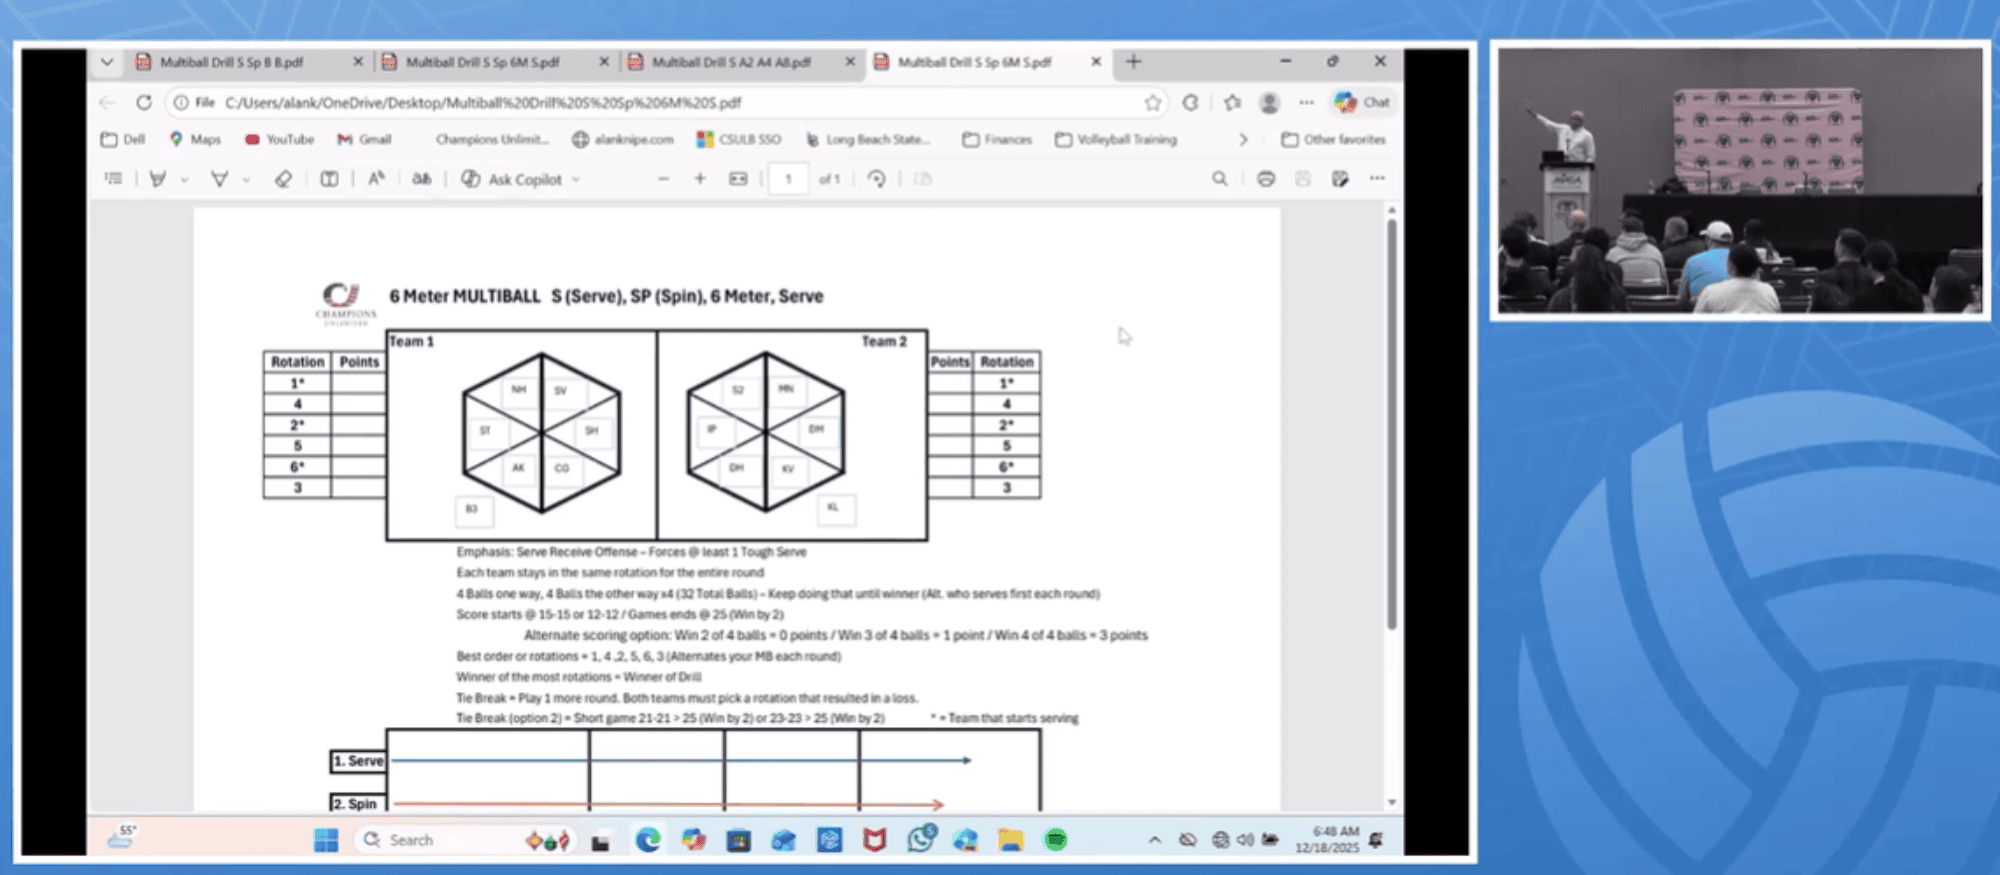
Task: Click the address bar URL
Action: tap(483, 103)
